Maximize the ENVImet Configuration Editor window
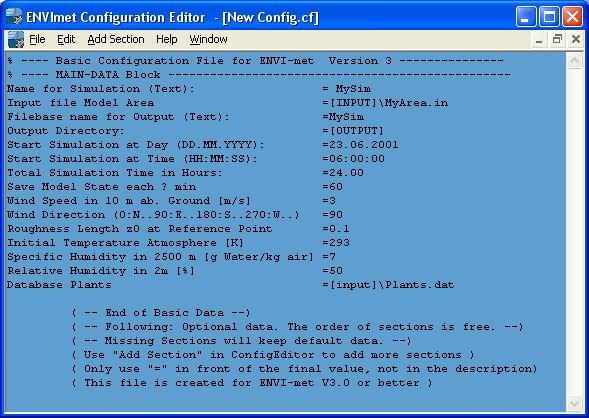The height and width of the screenshot is (418, 589). pyautogui.click(x=549, y=17)
